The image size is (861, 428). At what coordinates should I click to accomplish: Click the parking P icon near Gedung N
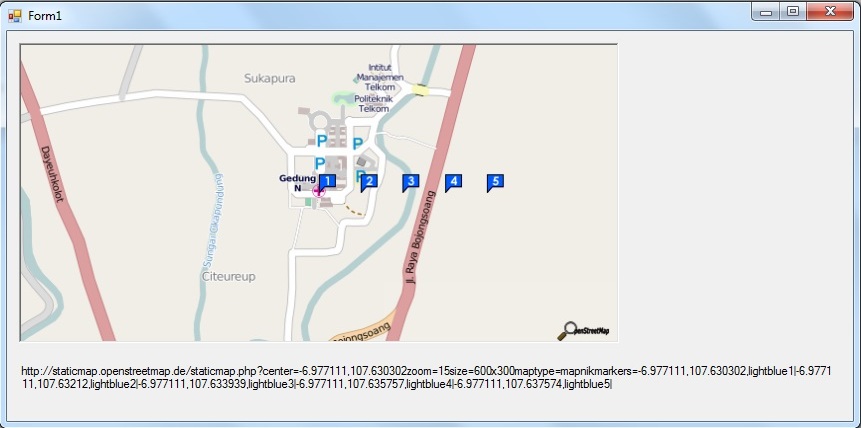(320, 163)
